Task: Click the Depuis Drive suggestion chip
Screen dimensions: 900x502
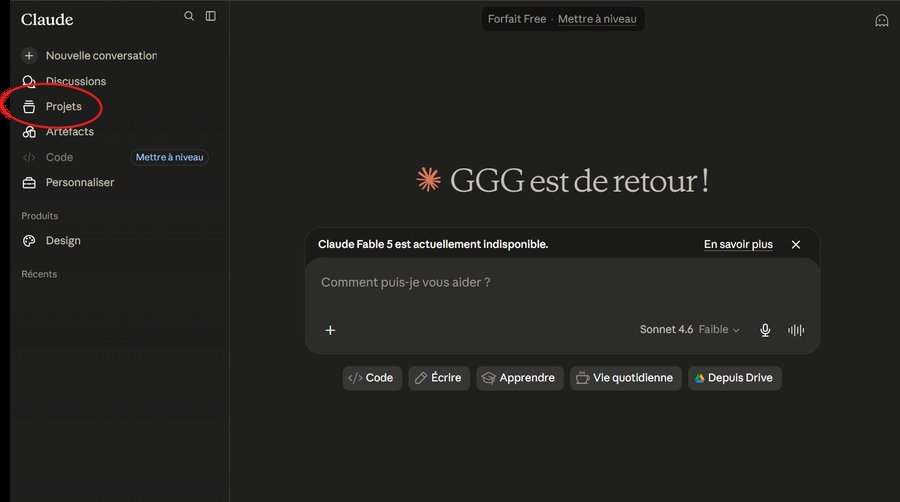Action: coord(735,378)
